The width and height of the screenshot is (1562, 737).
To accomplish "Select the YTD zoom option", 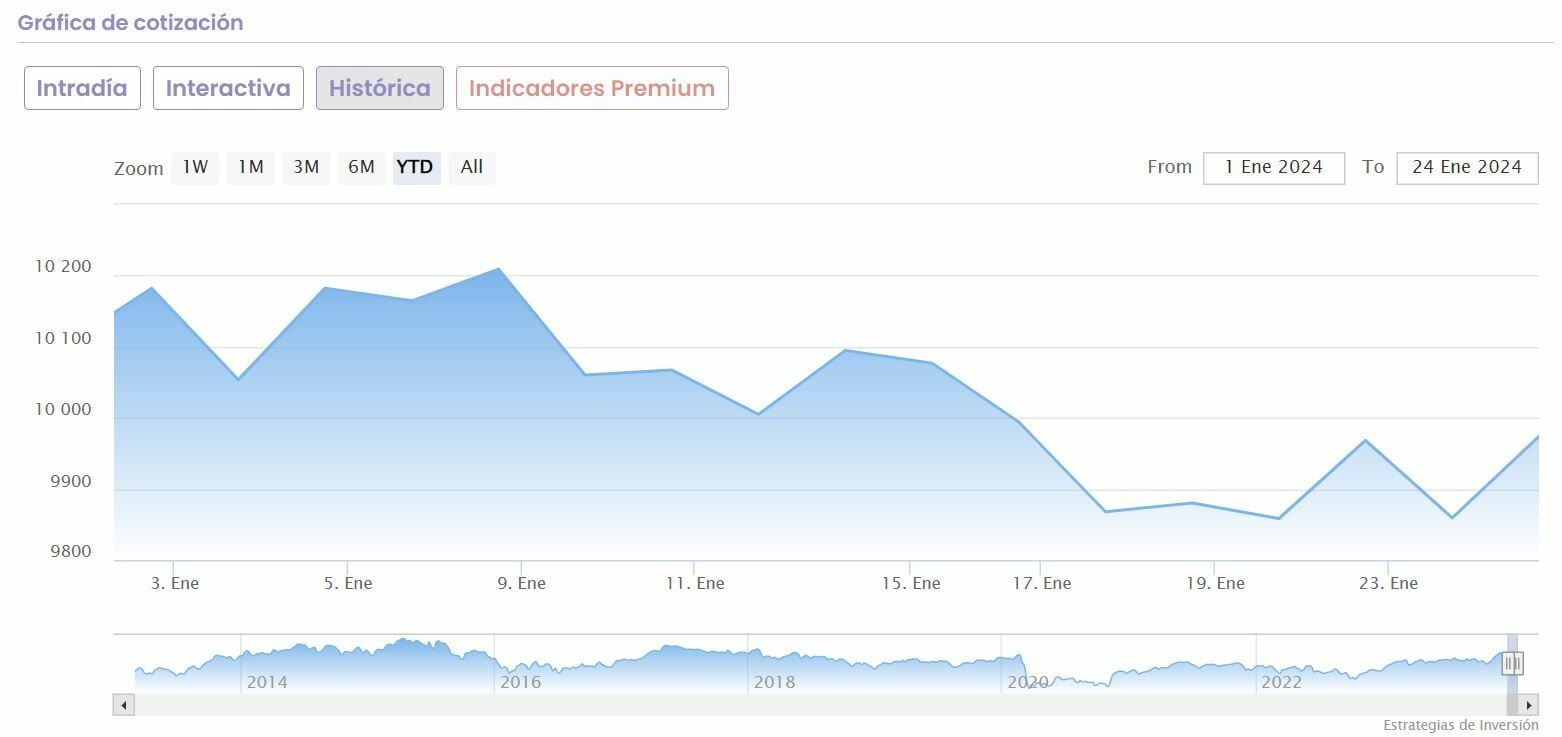I will [x=415, y=167].
